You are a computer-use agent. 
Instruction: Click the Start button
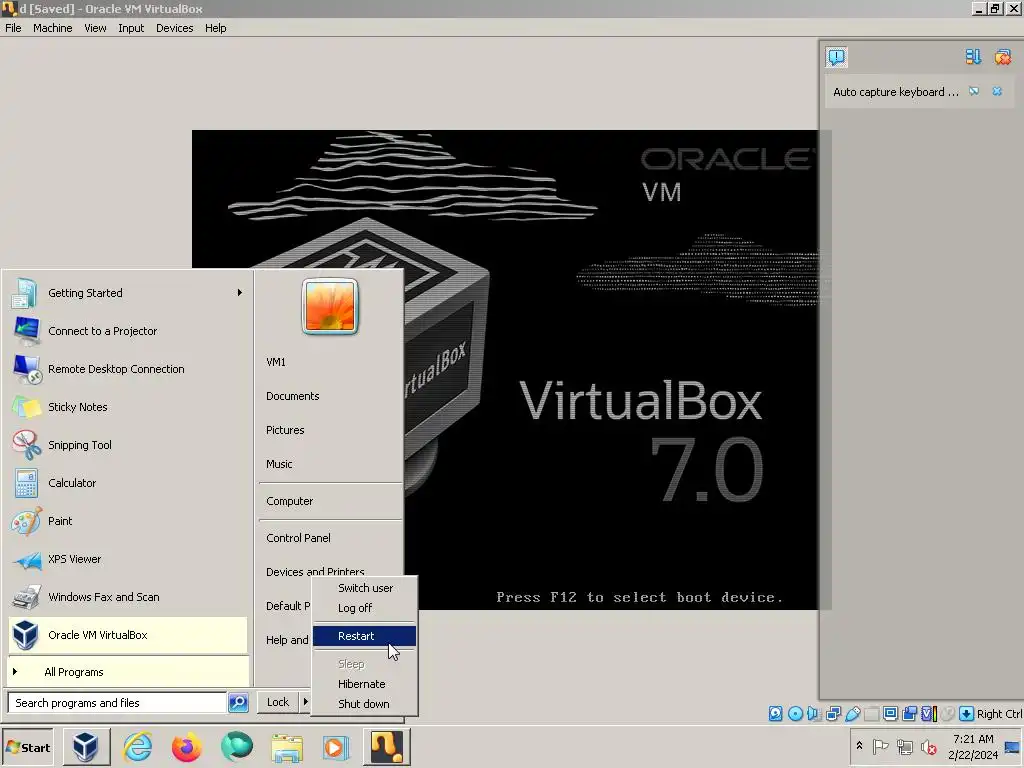point(27,747)
